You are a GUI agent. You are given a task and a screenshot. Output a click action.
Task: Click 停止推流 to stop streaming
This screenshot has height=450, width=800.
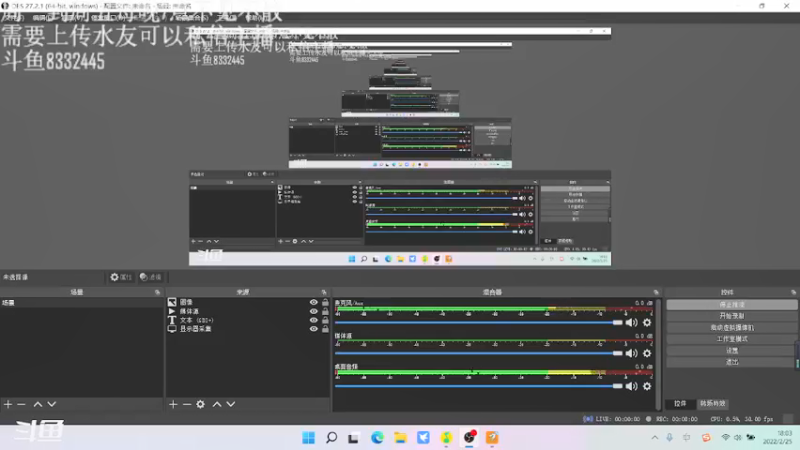pos(732,305)
